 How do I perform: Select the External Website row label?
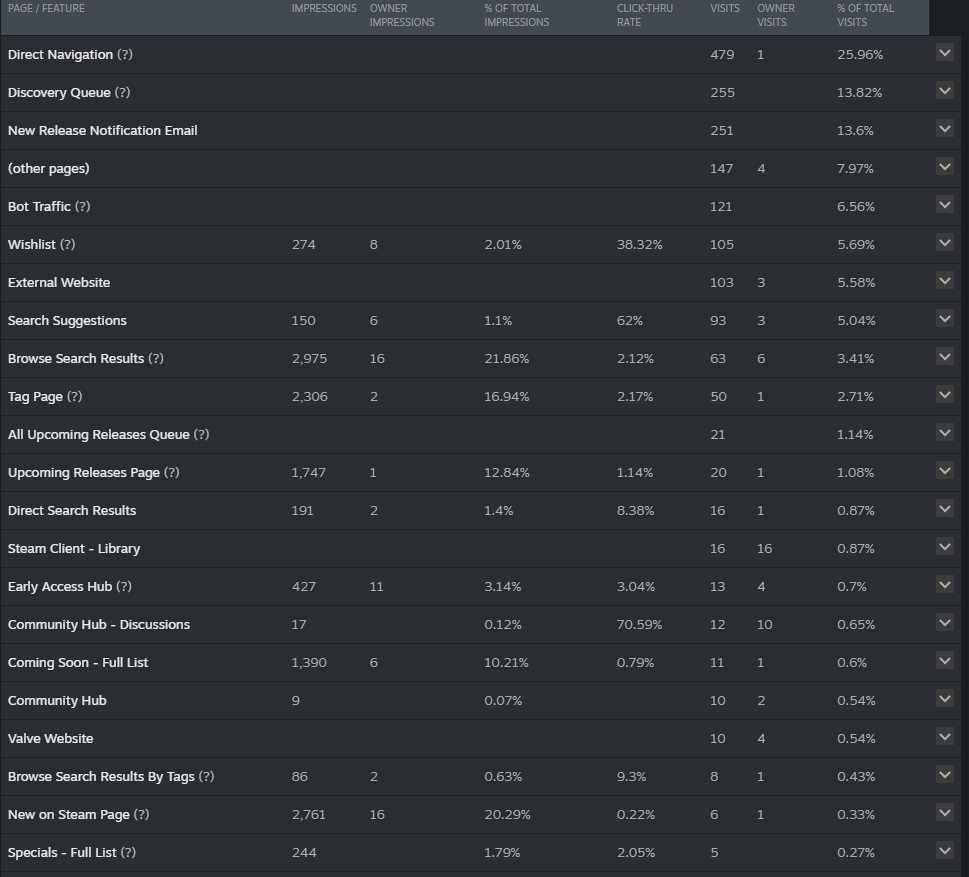[59, 282]
